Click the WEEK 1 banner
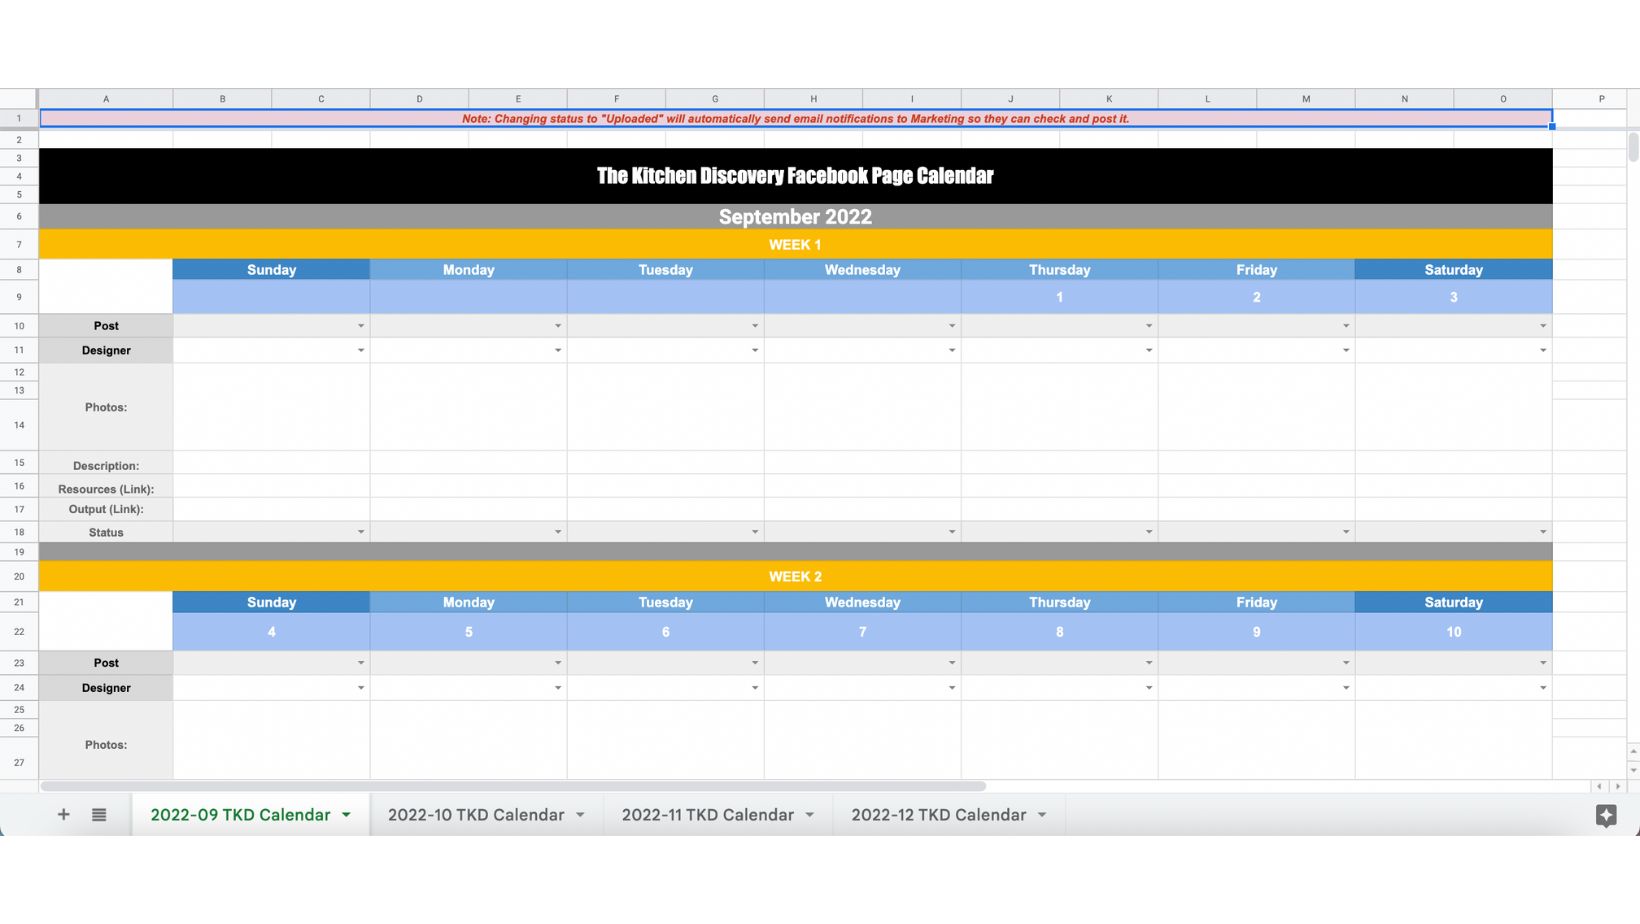 [x=795, y=245]
